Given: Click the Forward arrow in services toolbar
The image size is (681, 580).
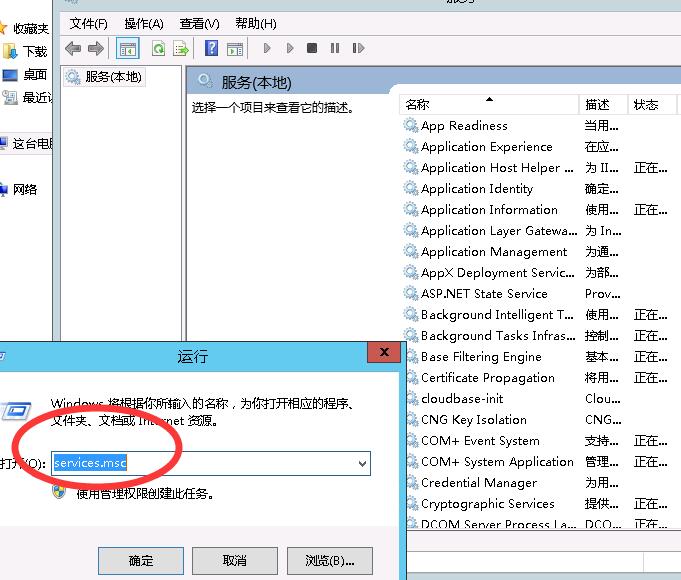Looking at the screenshot, I should pos(96,48).
